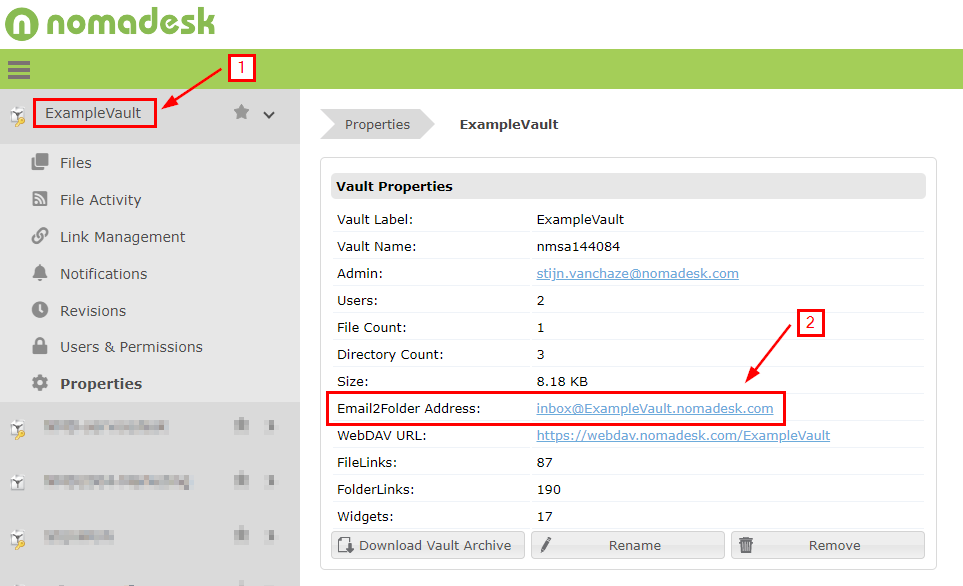This screenshot has width=963, height=586.
Task: Go to Link Management
Action: click(x=122, y=237)
